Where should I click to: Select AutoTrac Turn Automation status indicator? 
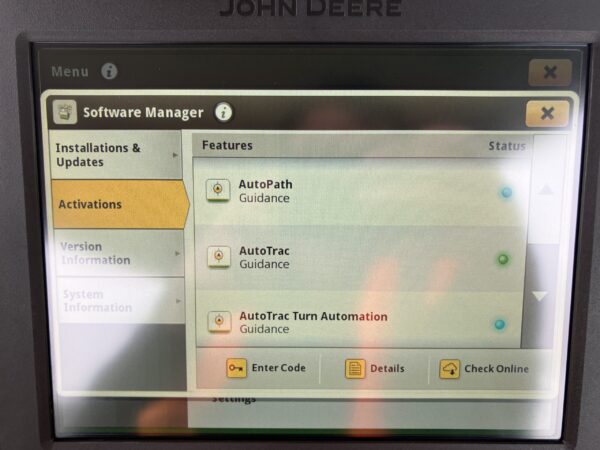click(x=499, y=324)
